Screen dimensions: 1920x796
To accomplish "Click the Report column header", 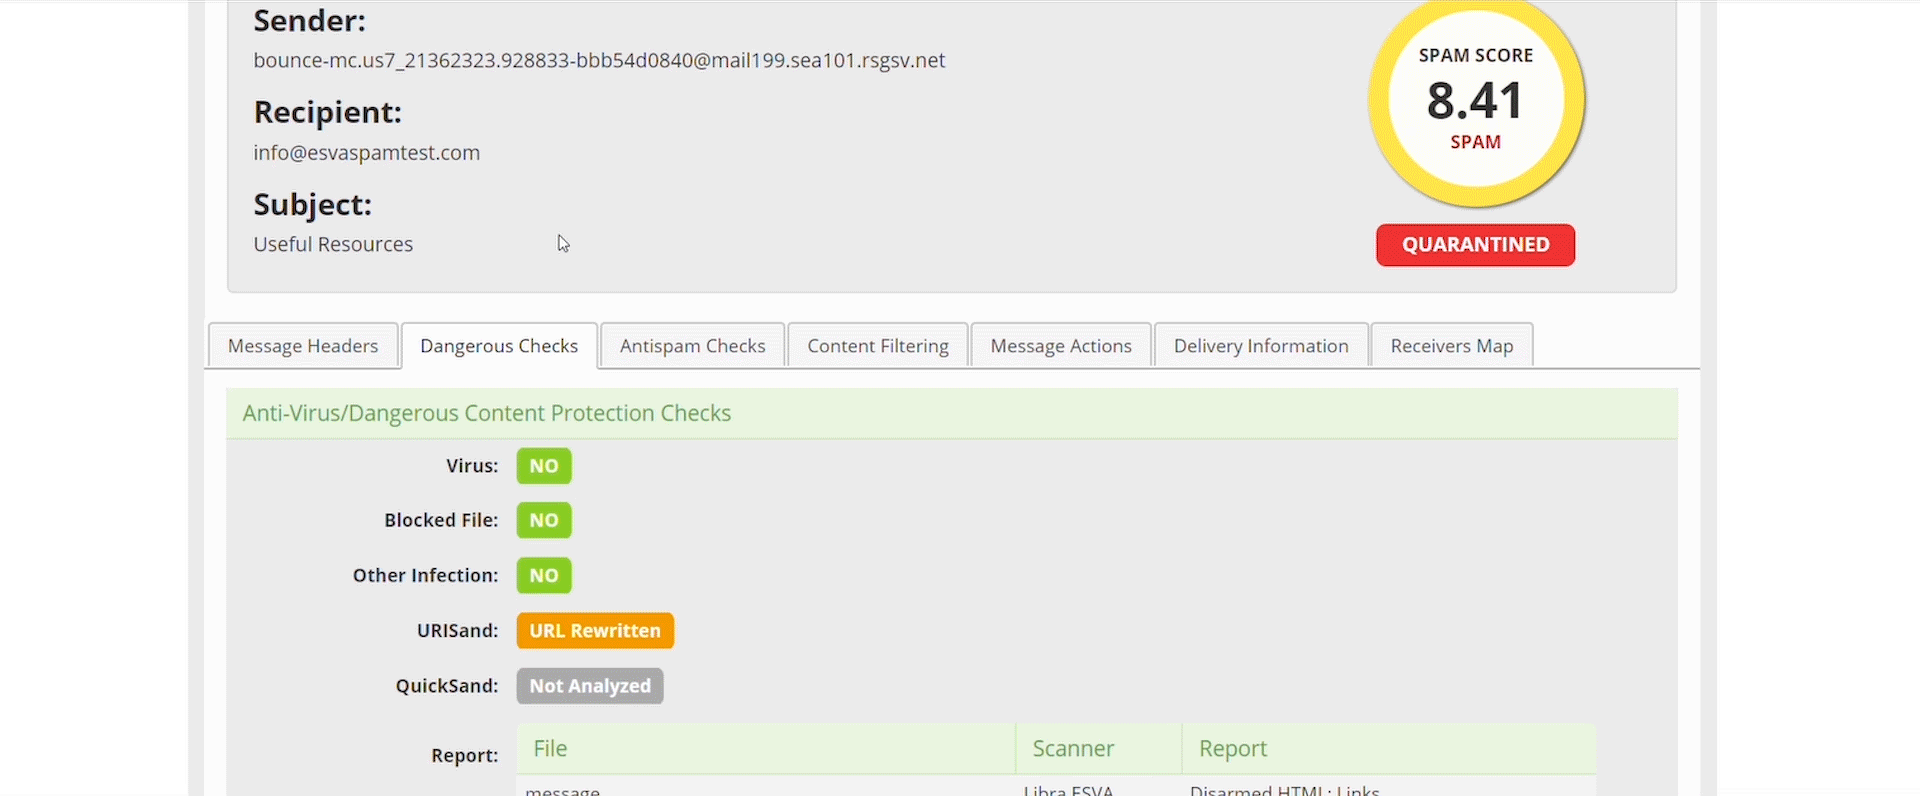I will 1233,749.
